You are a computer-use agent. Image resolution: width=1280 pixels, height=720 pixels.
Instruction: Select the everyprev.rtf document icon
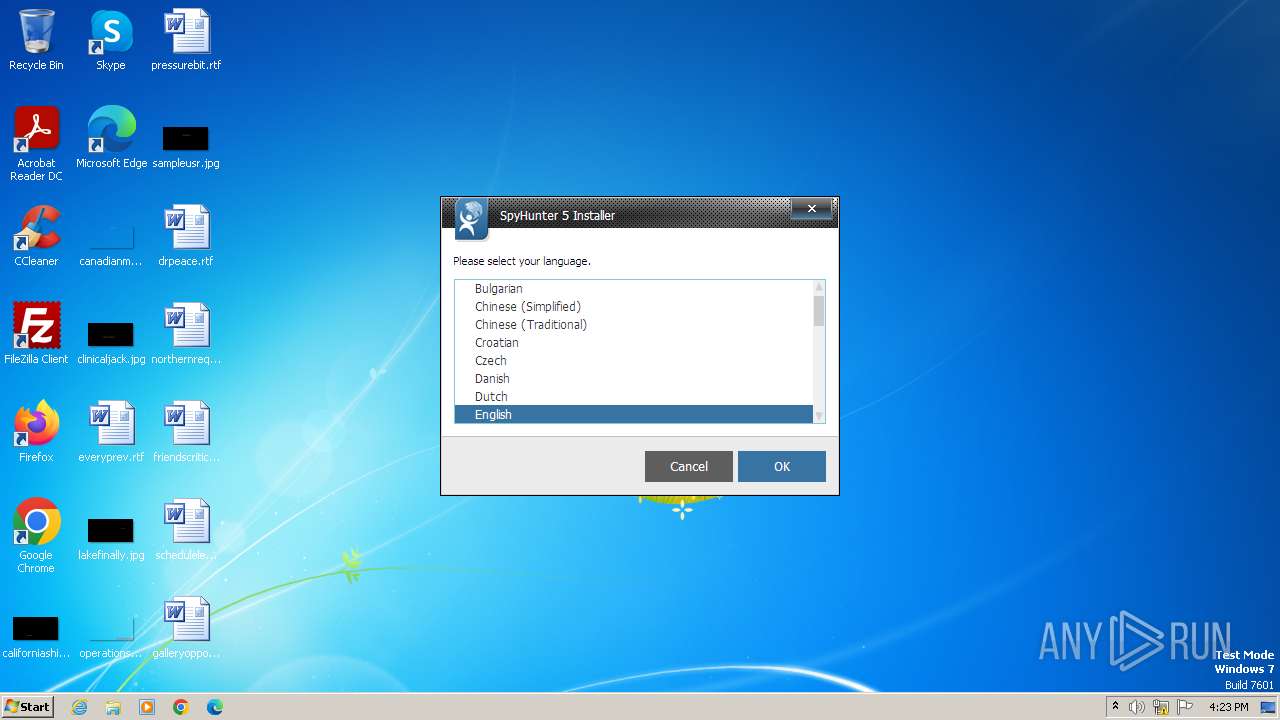coord(111,432)
